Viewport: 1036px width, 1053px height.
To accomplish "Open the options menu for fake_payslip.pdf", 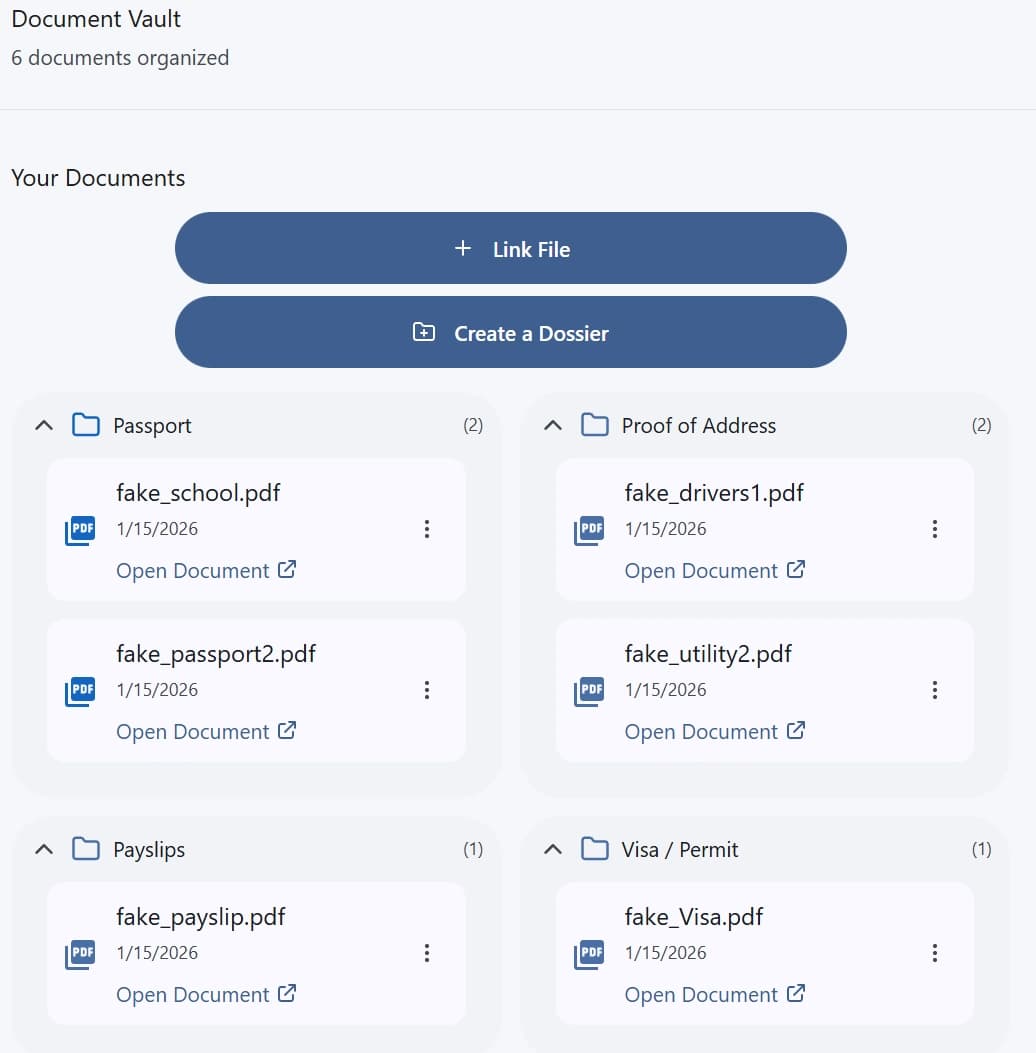I will click(x=427, y=953).
